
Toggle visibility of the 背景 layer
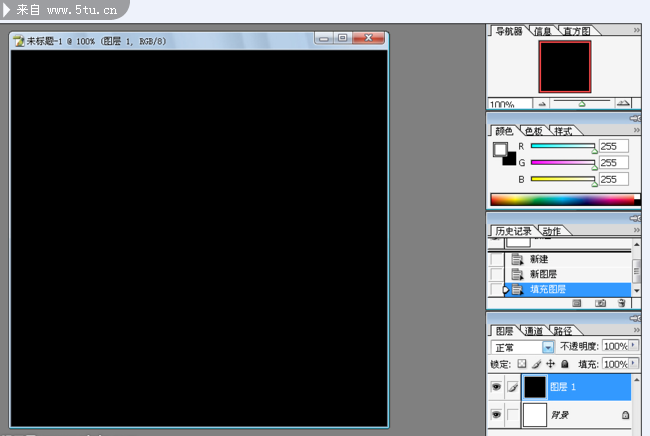[x=496, y=414]
